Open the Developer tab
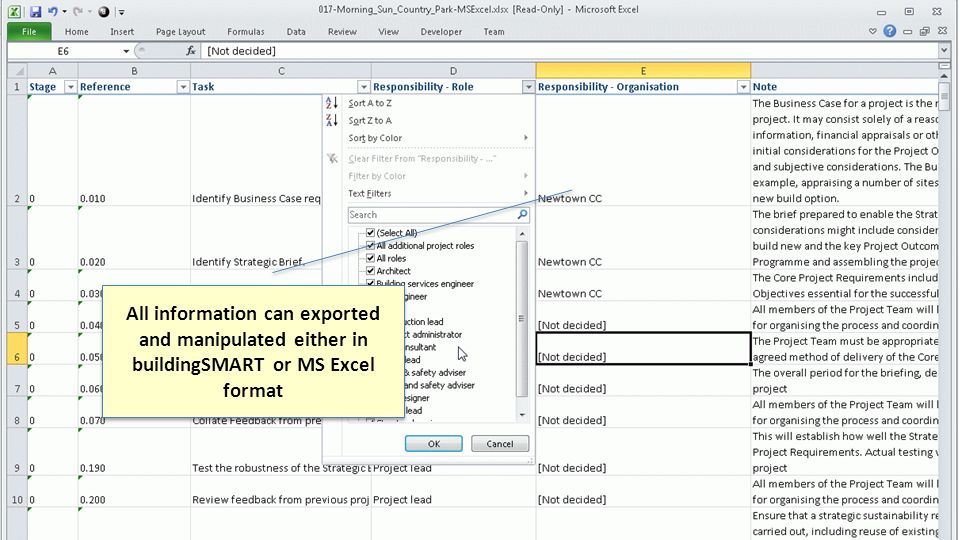Viewport: 960px width, 540px height. coord(441,31)
